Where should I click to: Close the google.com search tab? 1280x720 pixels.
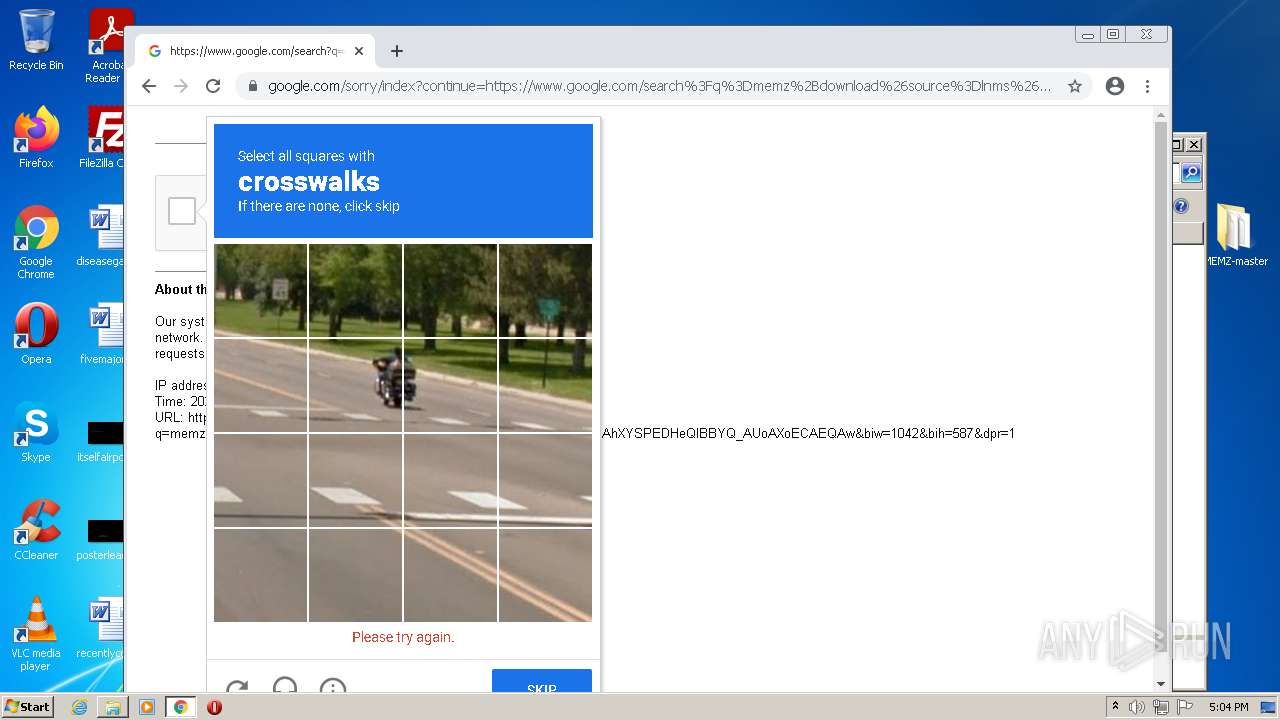pyautogui.click(x=359, y=51)
